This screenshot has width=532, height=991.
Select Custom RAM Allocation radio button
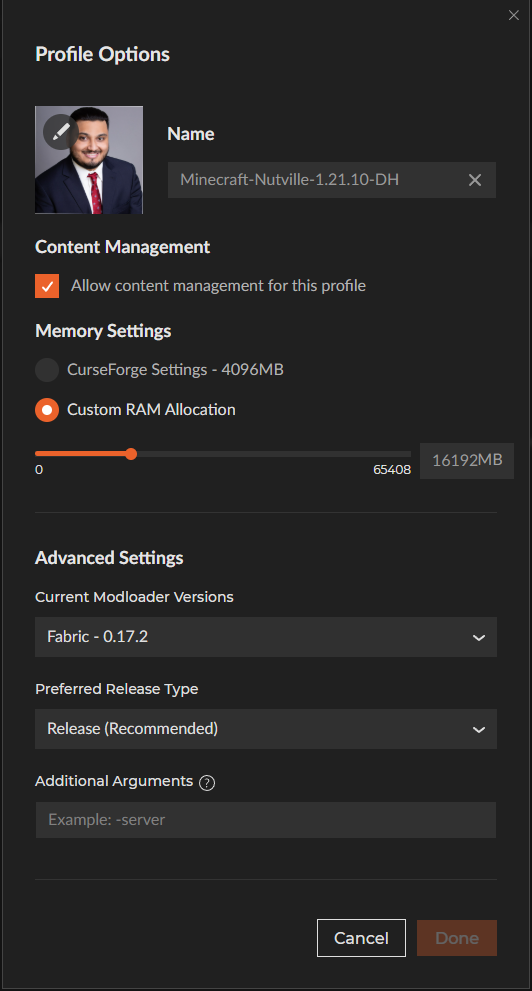coord(47,410)
